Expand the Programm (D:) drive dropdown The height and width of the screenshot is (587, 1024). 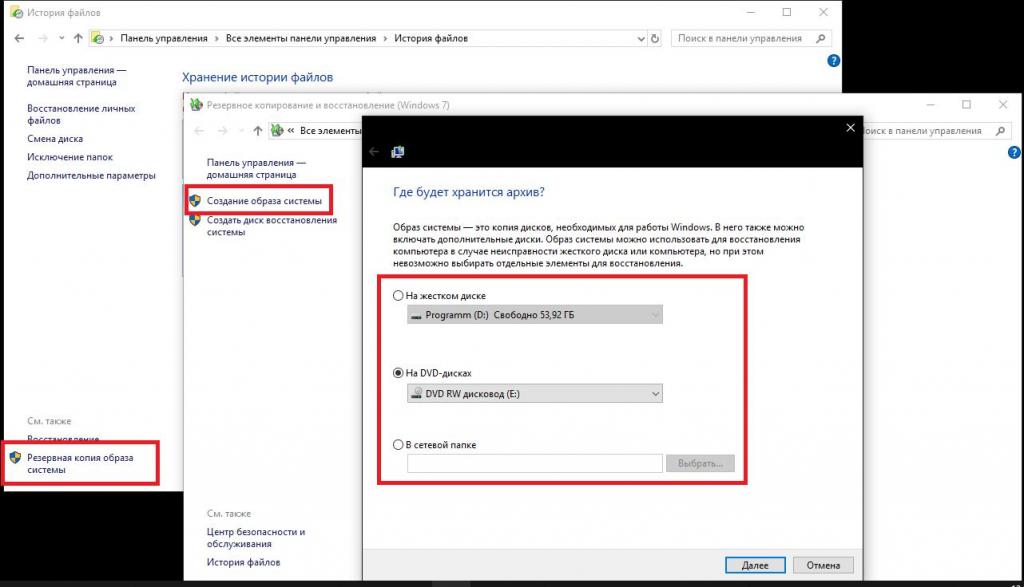click(x=535, y=315)
